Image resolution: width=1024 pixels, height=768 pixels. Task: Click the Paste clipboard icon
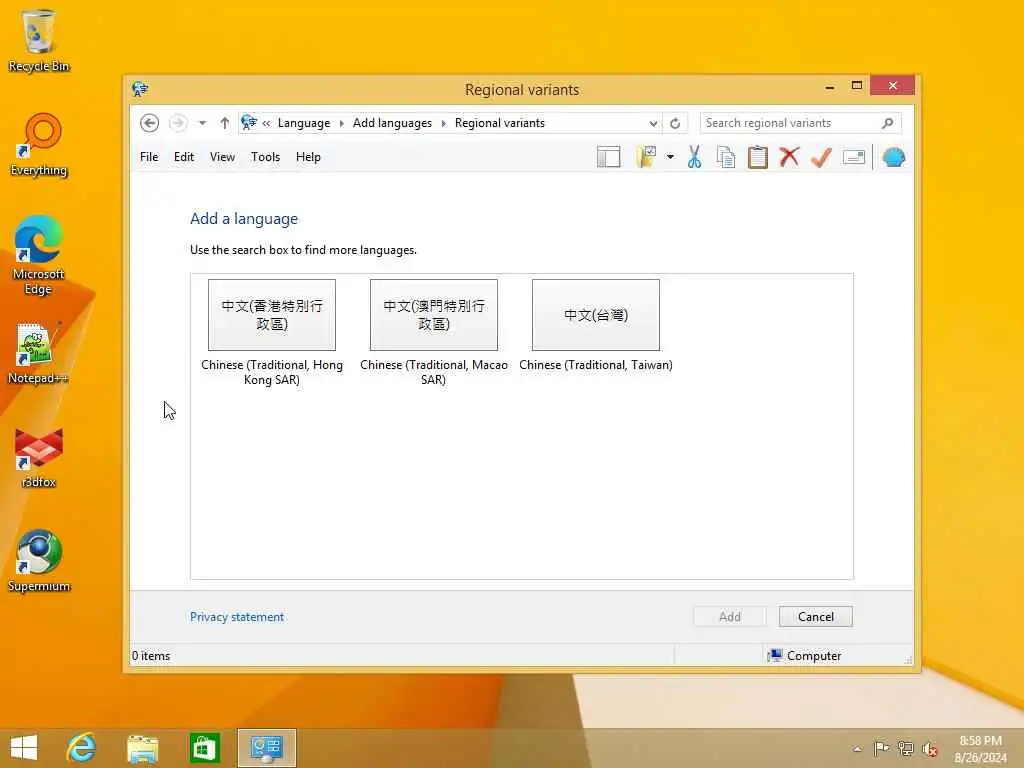tap(758, 157)
